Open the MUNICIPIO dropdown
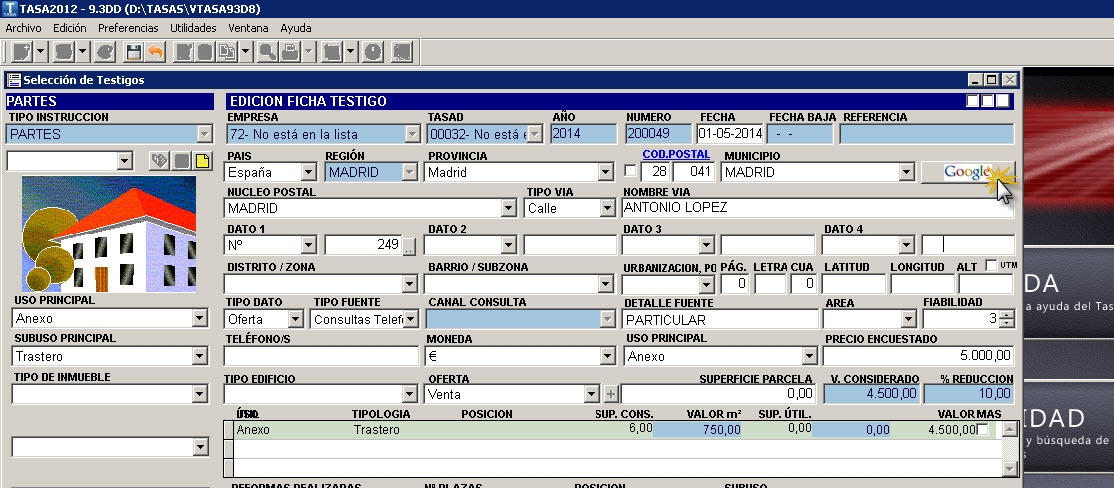1114x488 pixels. [906, 172]
